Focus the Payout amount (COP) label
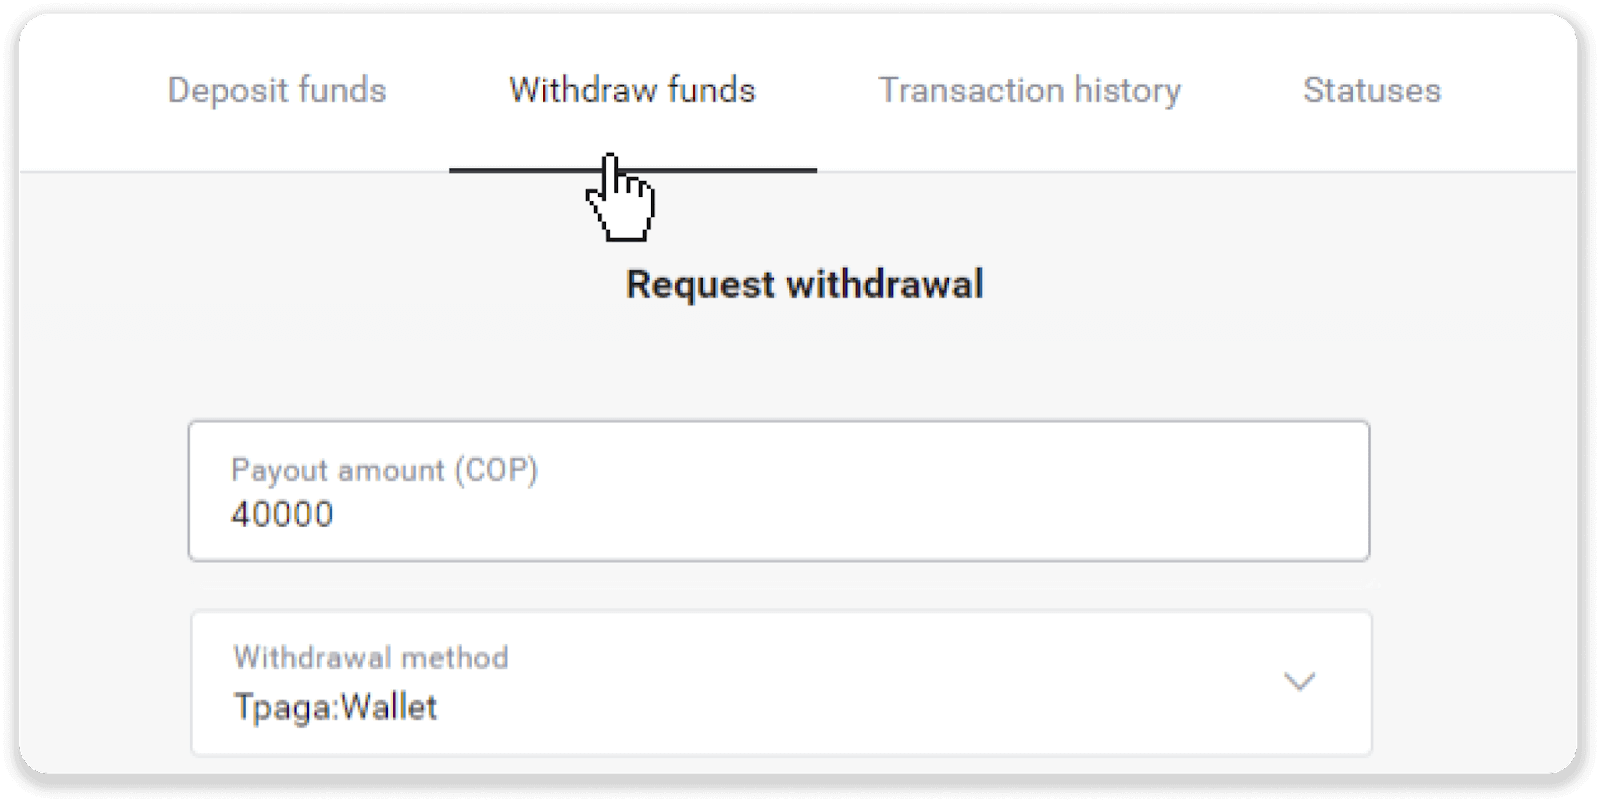This screenshot has width=1600, height=802. (384, 470)
